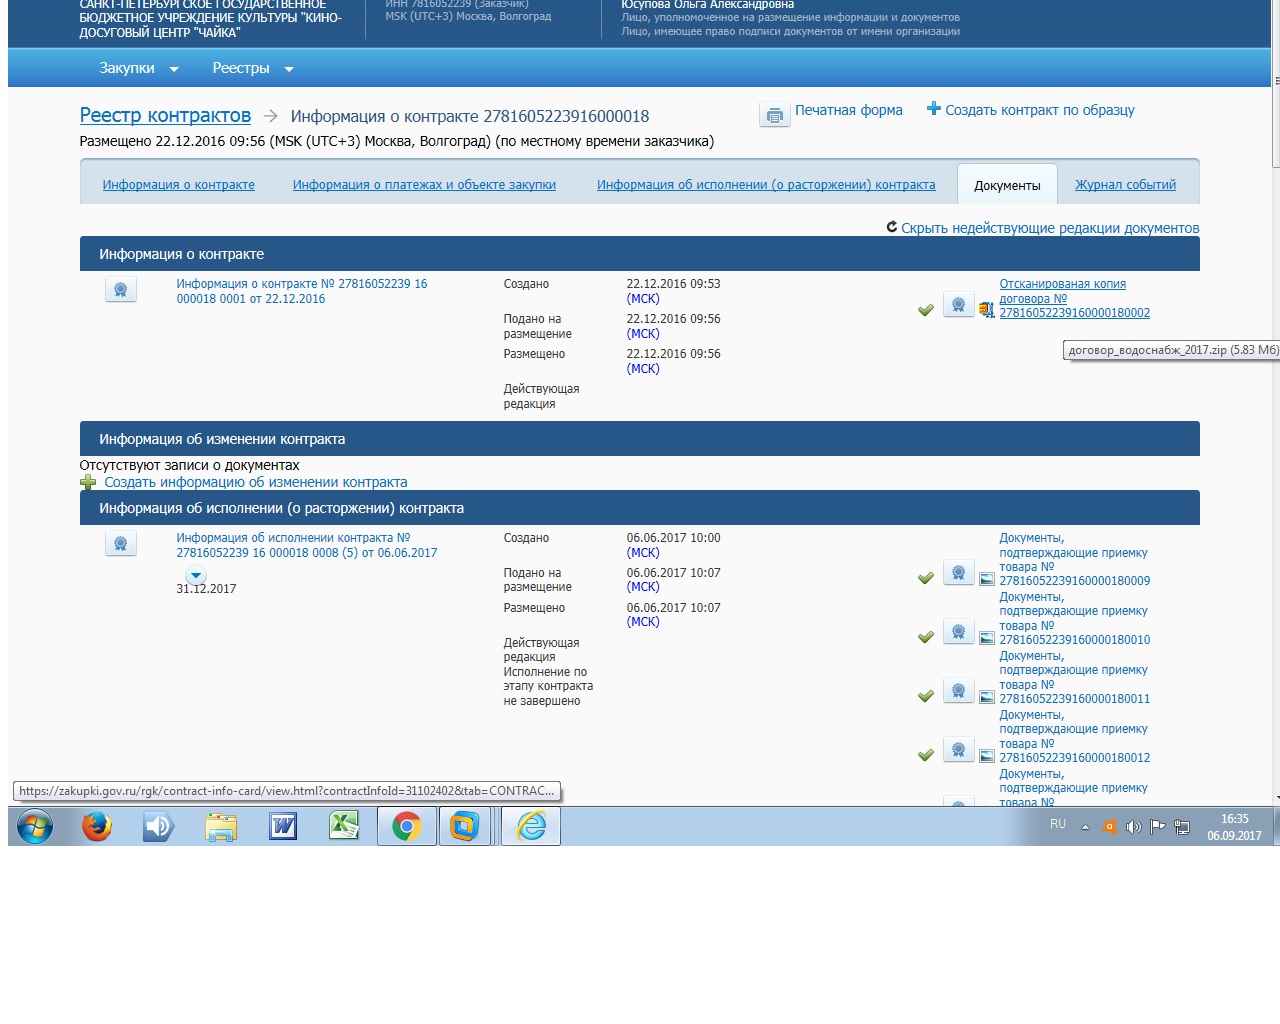Click the 31.12.2017 date under execution info
Image resolution: width=1280 pixels, height=1024 pixels.
(x=207, y=589)
